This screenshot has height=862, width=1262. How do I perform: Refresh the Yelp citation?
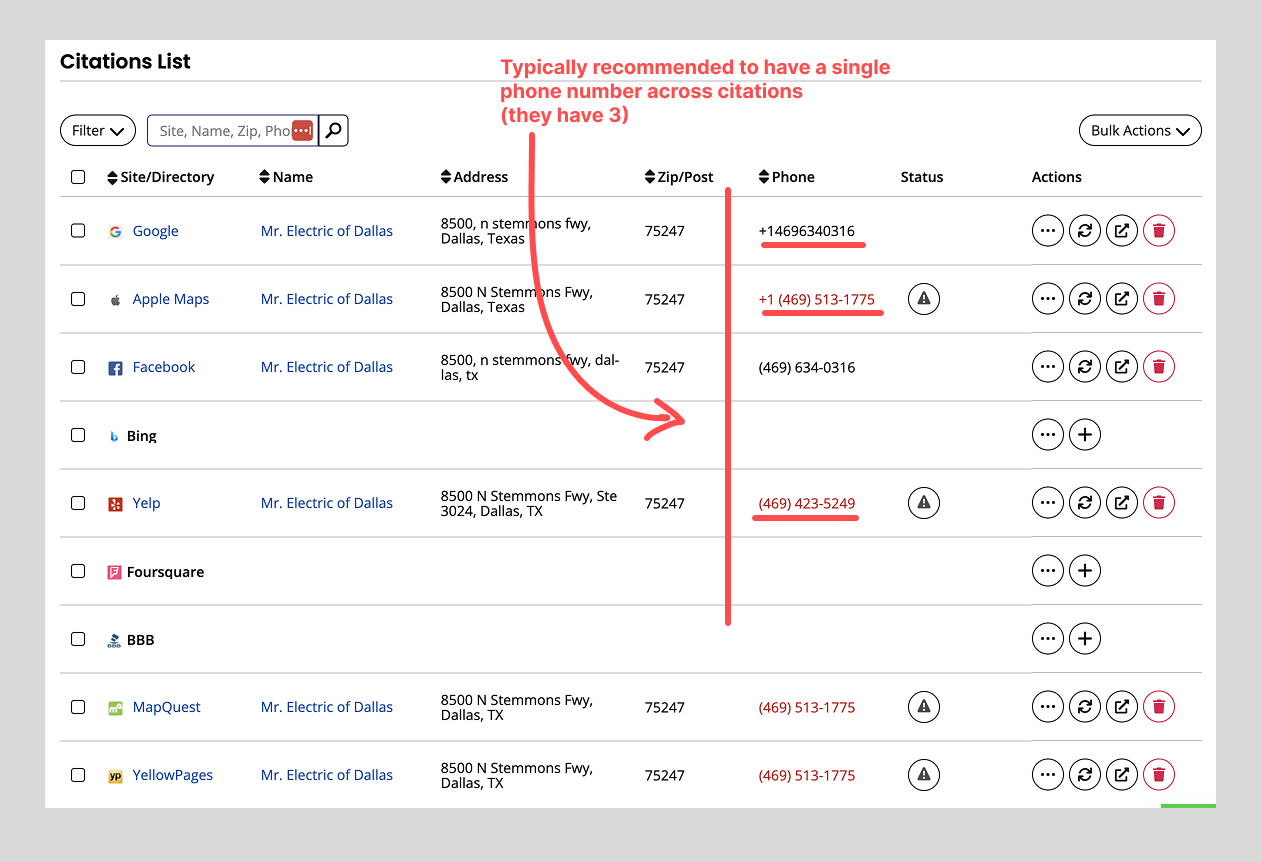pos(1085,503)
